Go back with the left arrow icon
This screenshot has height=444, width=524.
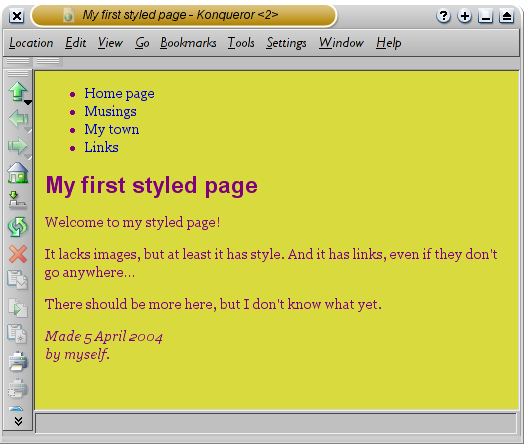coord(17,118)
